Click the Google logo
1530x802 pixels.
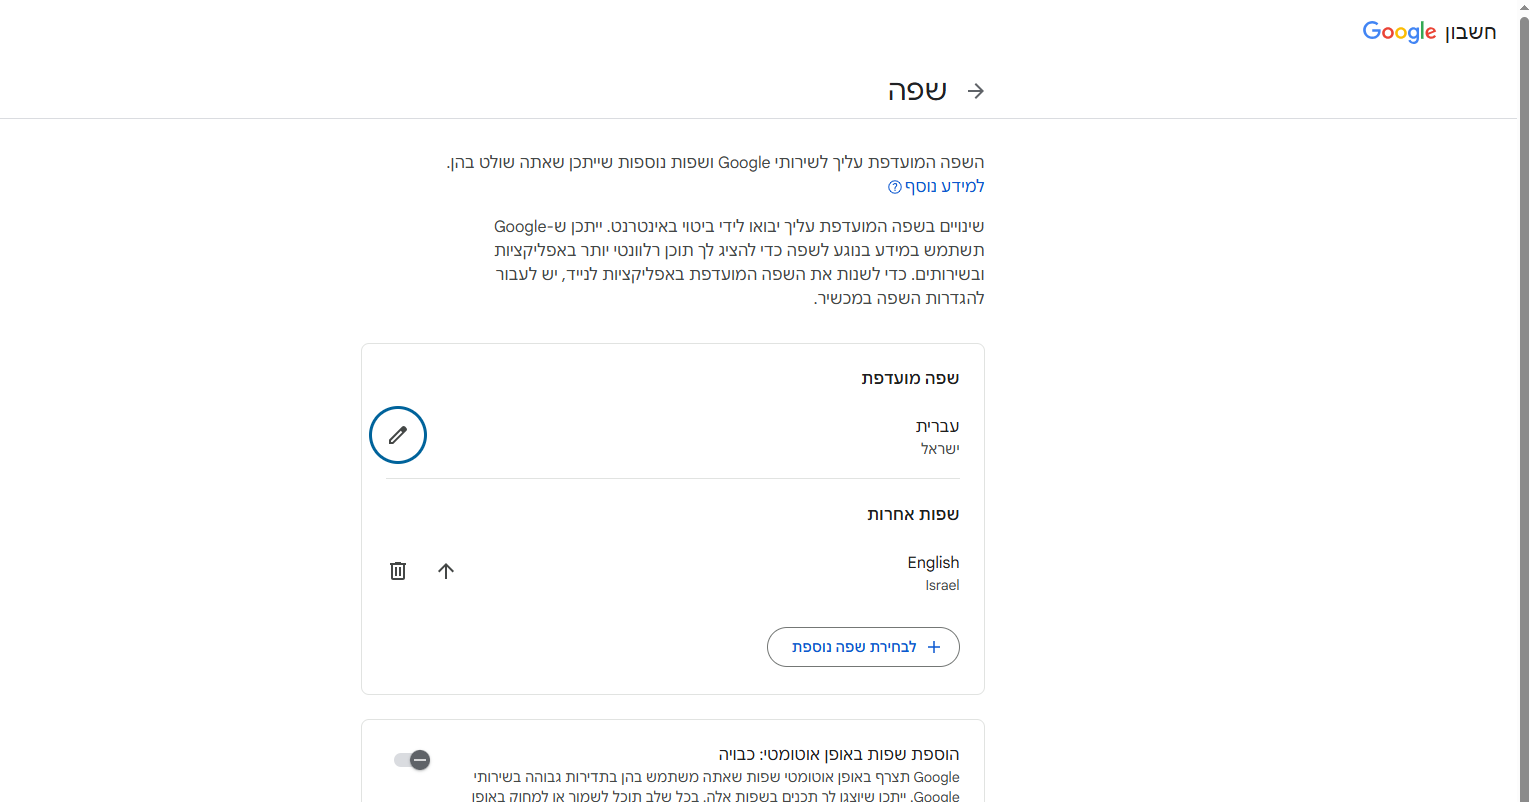[1399, 32]
